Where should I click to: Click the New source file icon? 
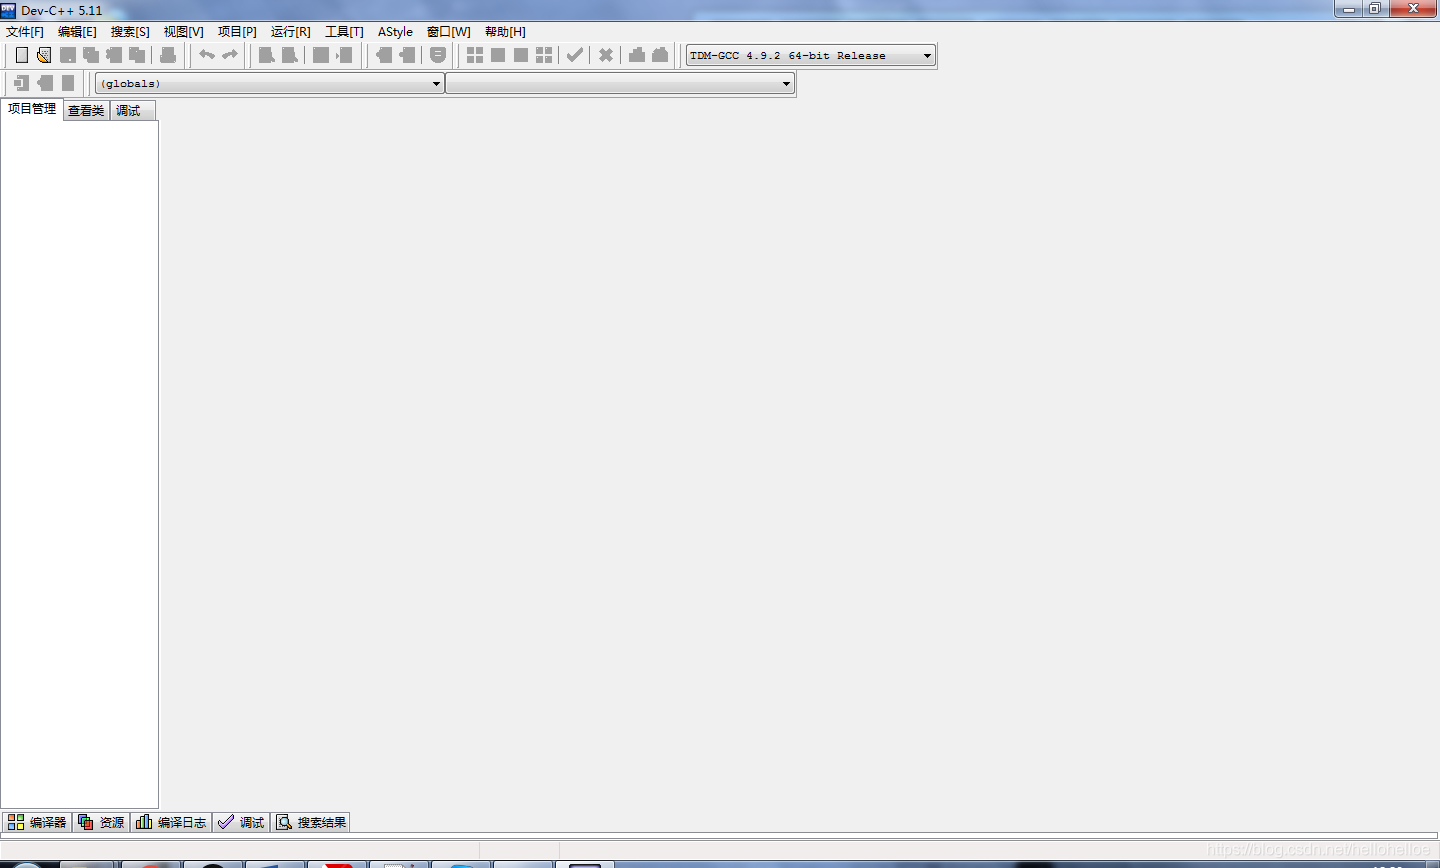pyautogui.click(x=21, y=55)
